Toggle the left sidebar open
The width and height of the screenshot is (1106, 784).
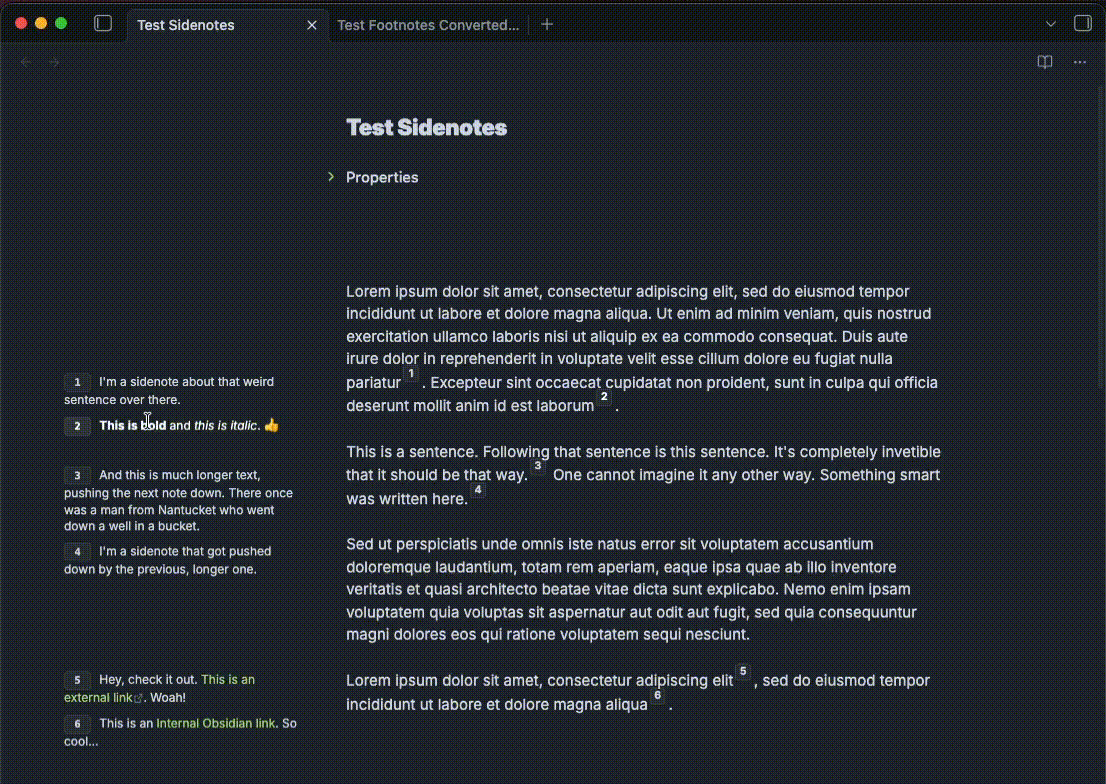click(x=103, y=23)
